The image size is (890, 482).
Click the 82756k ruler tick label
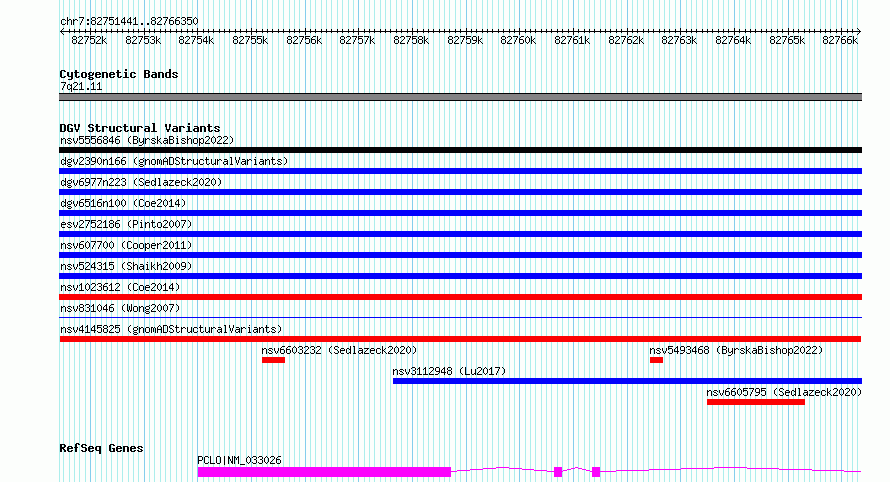point(304,40)
